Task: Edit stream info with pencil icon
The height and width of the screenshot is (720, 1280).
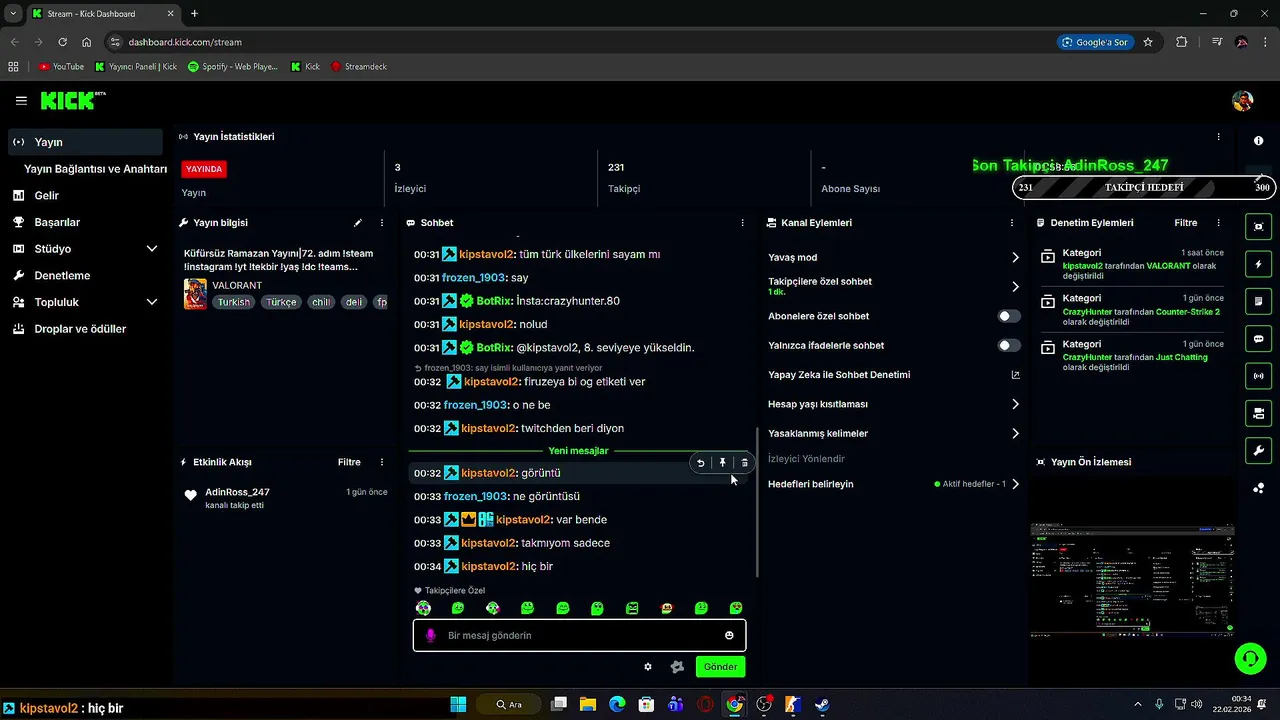Action: [x=358, y=223]
